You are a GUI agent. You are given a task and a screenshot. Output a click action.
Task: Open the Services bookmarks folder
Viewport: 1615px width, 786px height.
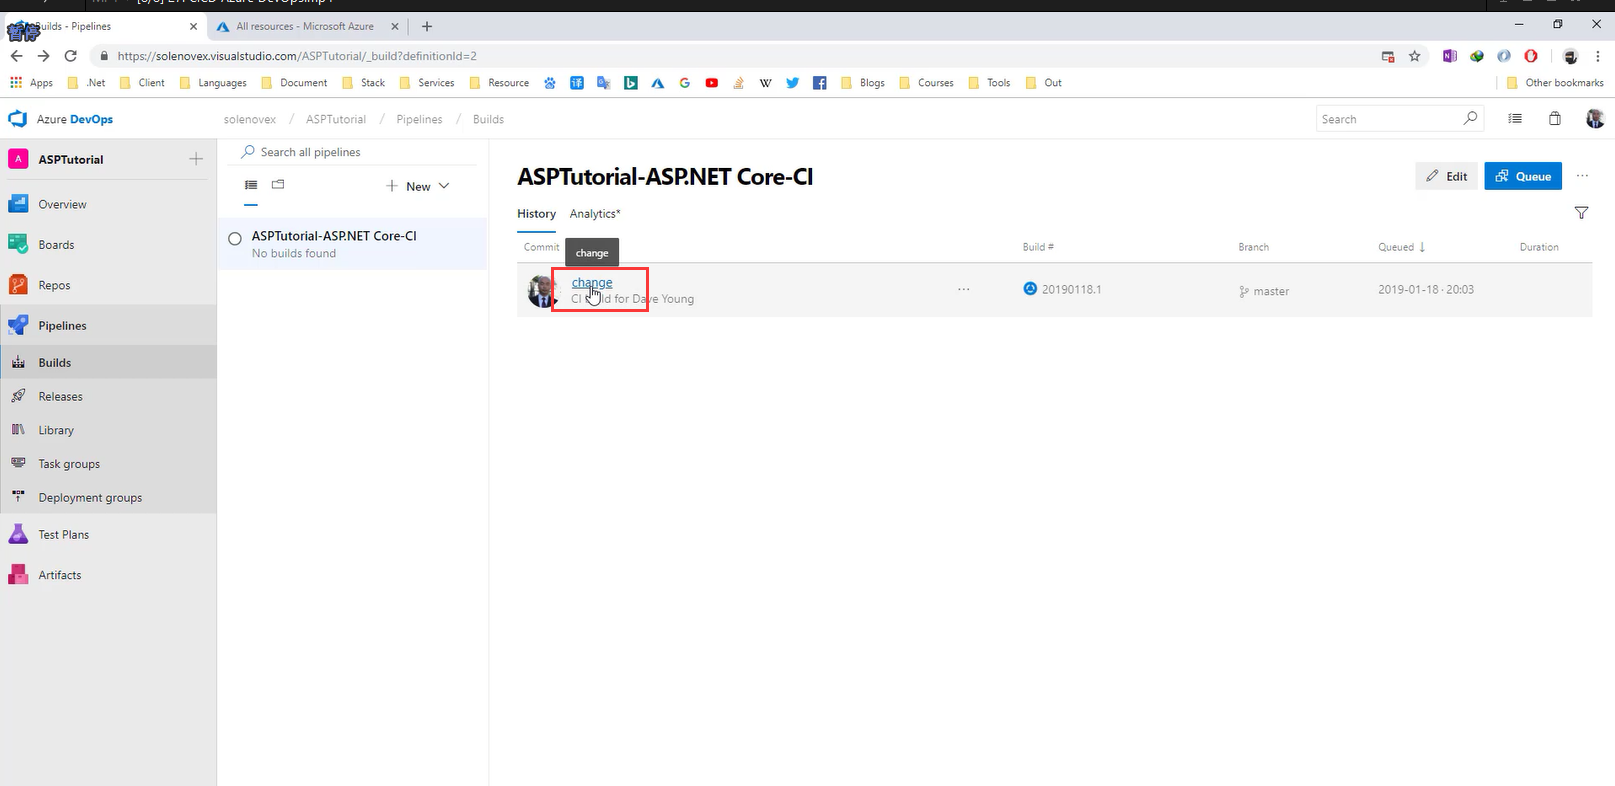pyautogui.click(x=427, y=83)
